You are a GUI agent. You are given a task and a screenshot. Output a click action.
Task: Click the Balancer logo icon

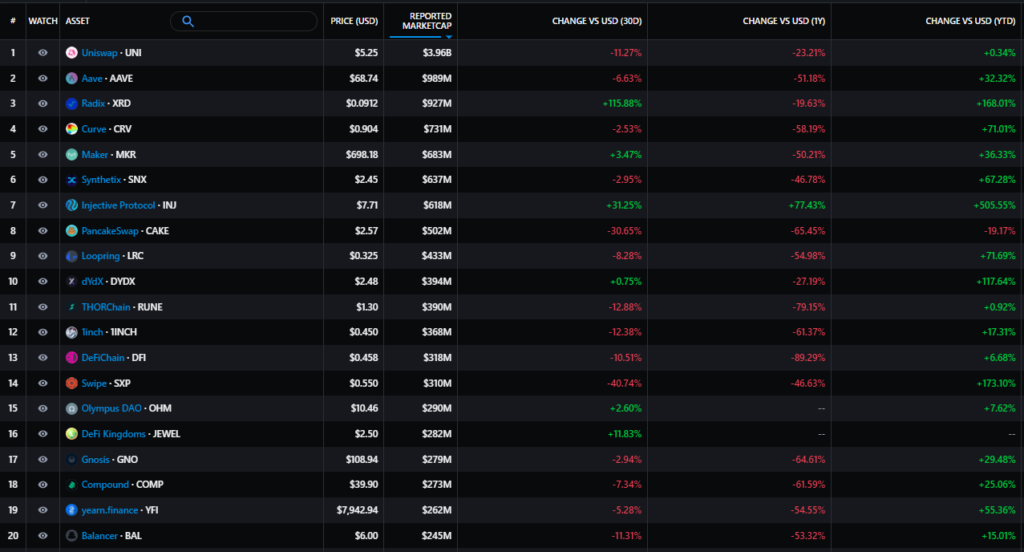(x=72, y=536)
